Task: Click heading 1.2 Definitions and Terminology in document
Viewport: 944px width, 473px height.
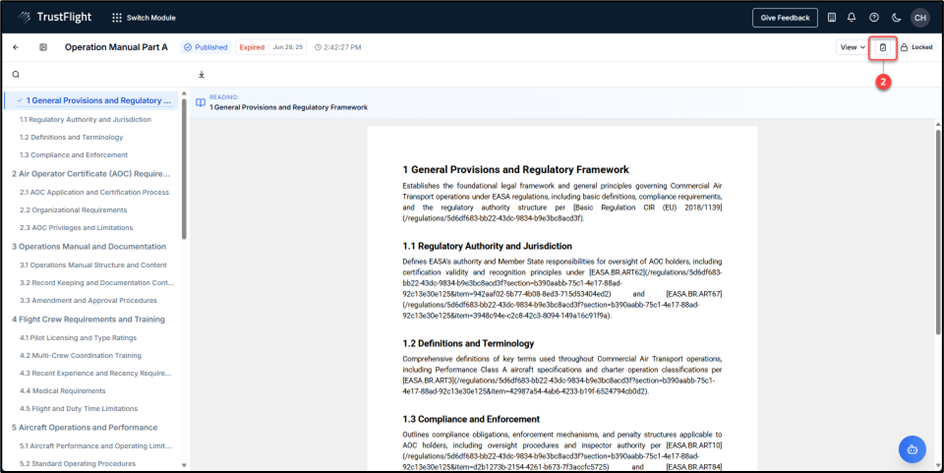Action: 468,344
